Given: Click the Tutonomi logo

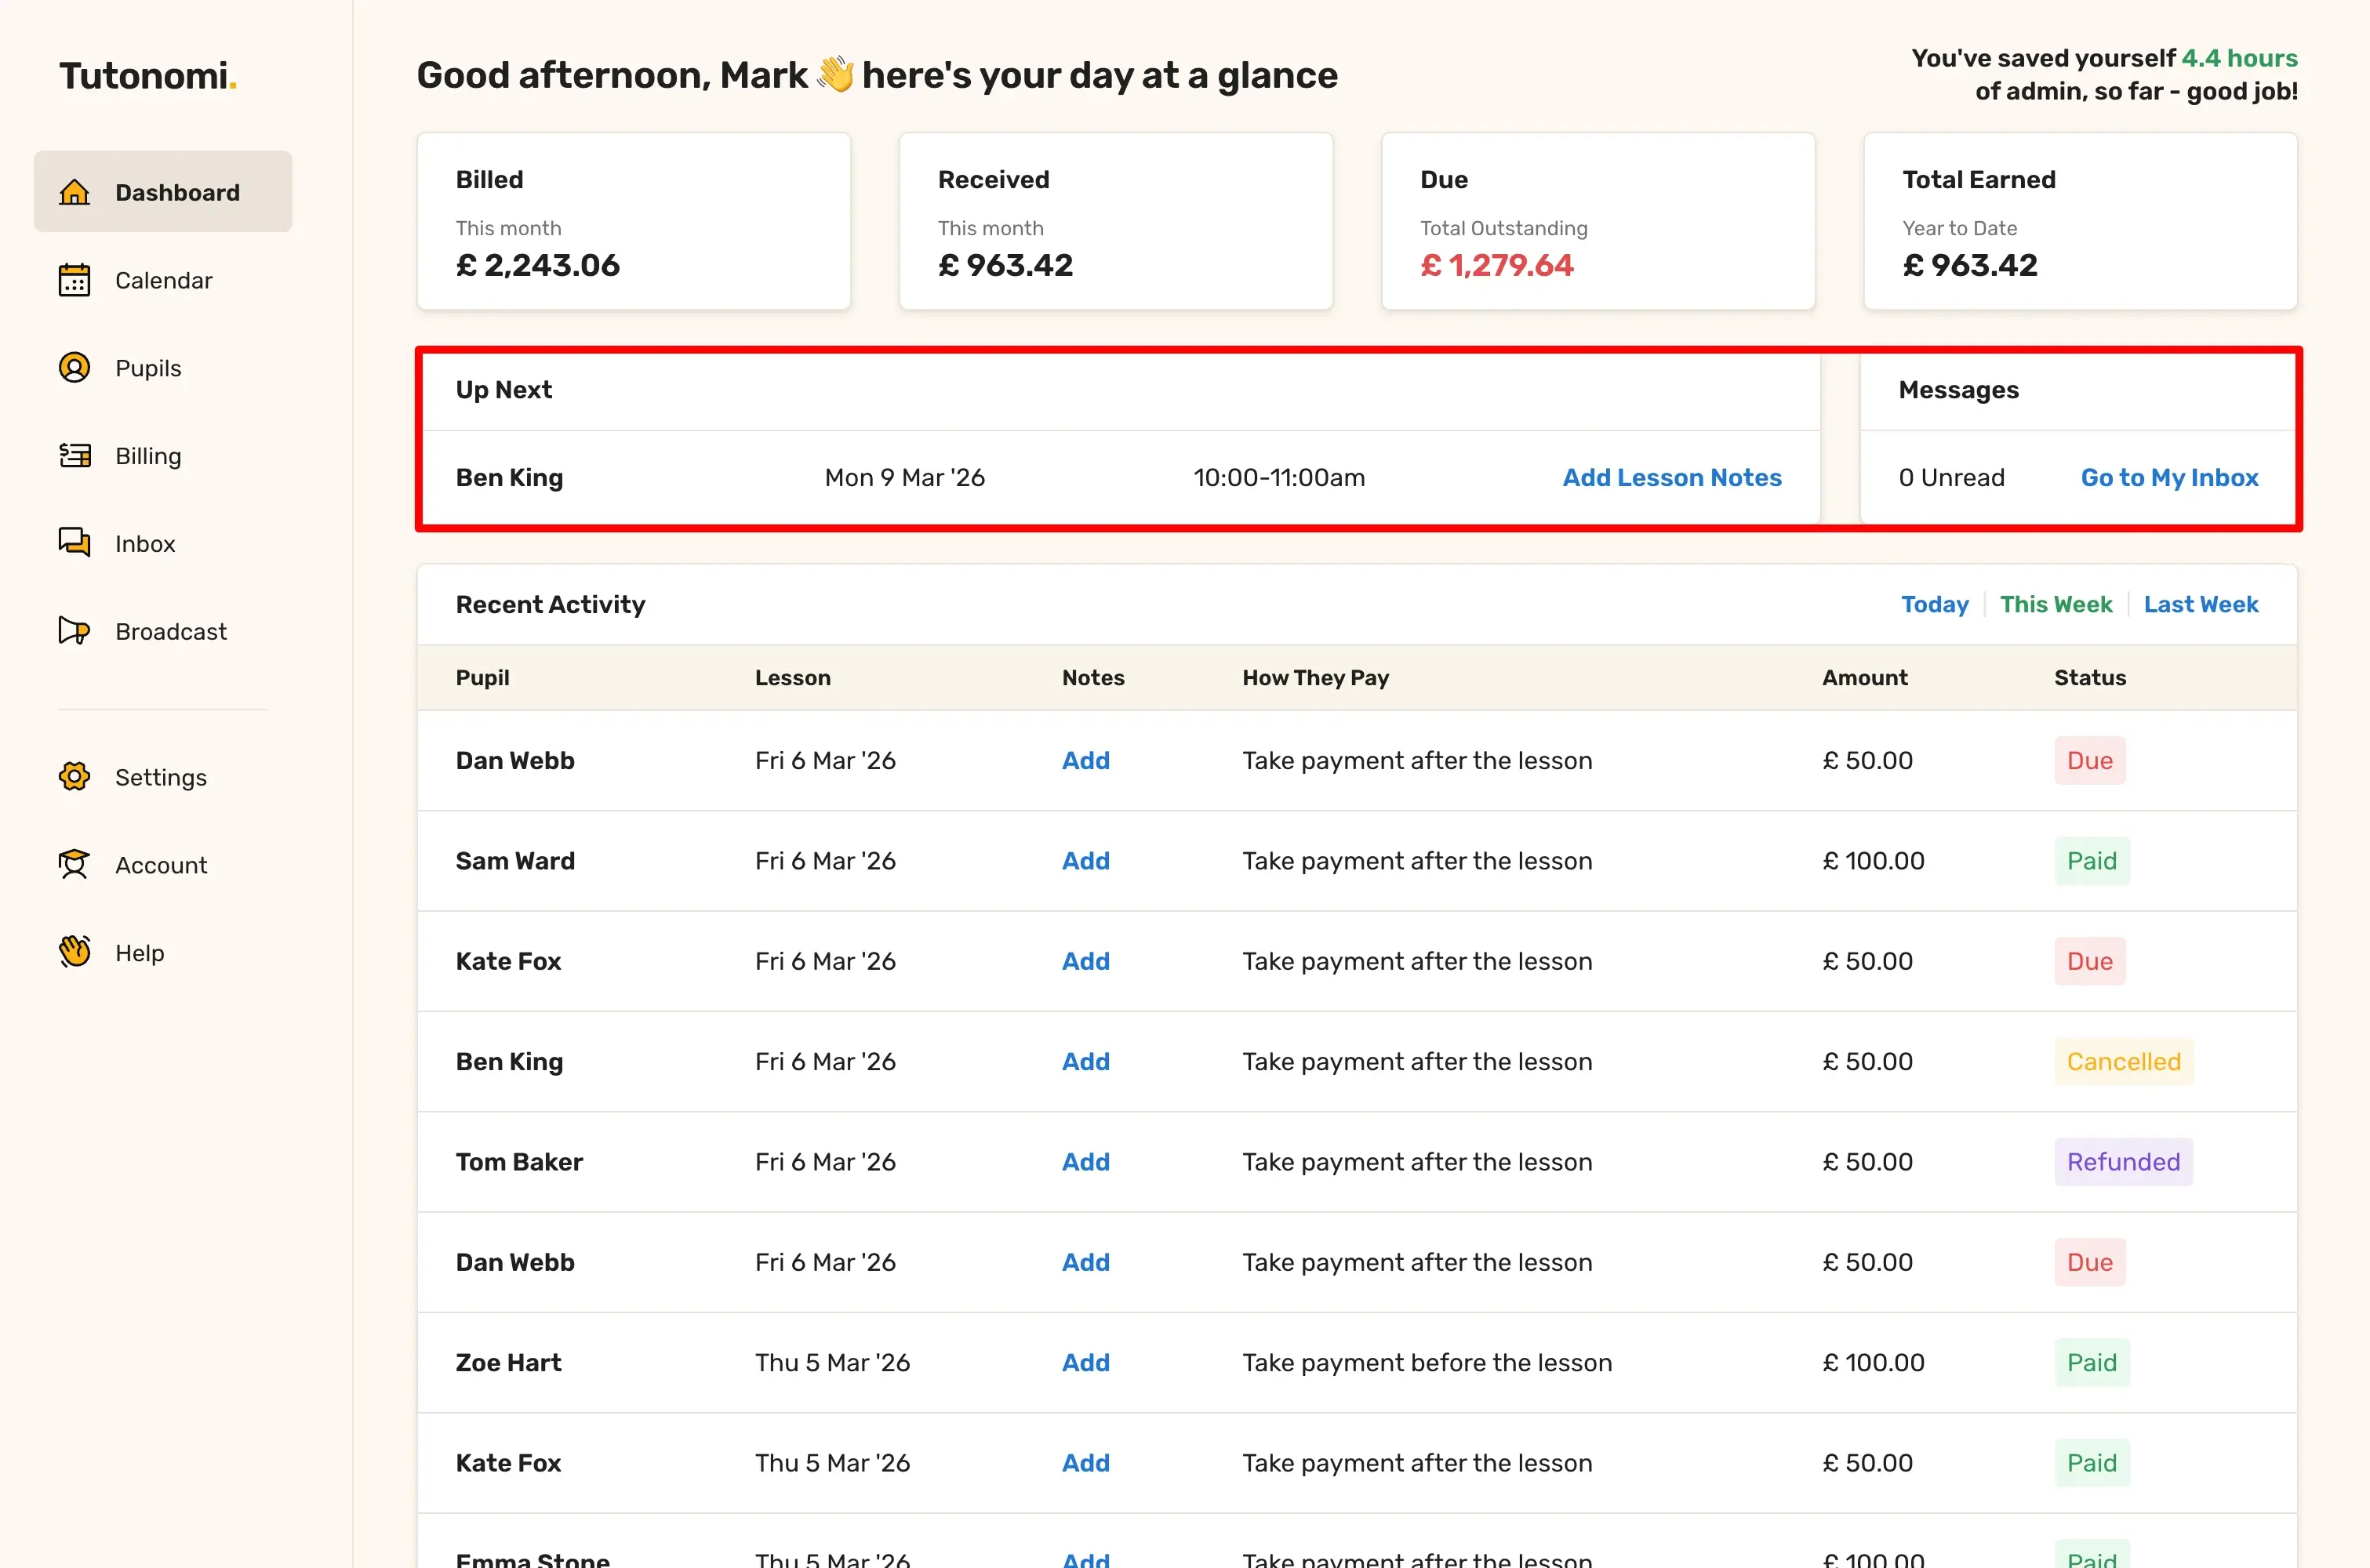Looking at the screenshot, I should [x=147, y=76].
